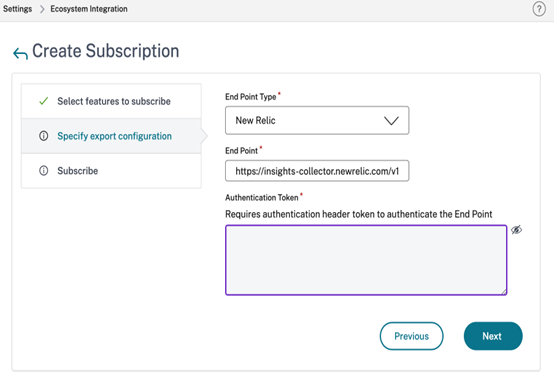Click the 'Create Subscription' heading text
The width and height of the screenshot is (554, 379).
click(x=106, y=51)
